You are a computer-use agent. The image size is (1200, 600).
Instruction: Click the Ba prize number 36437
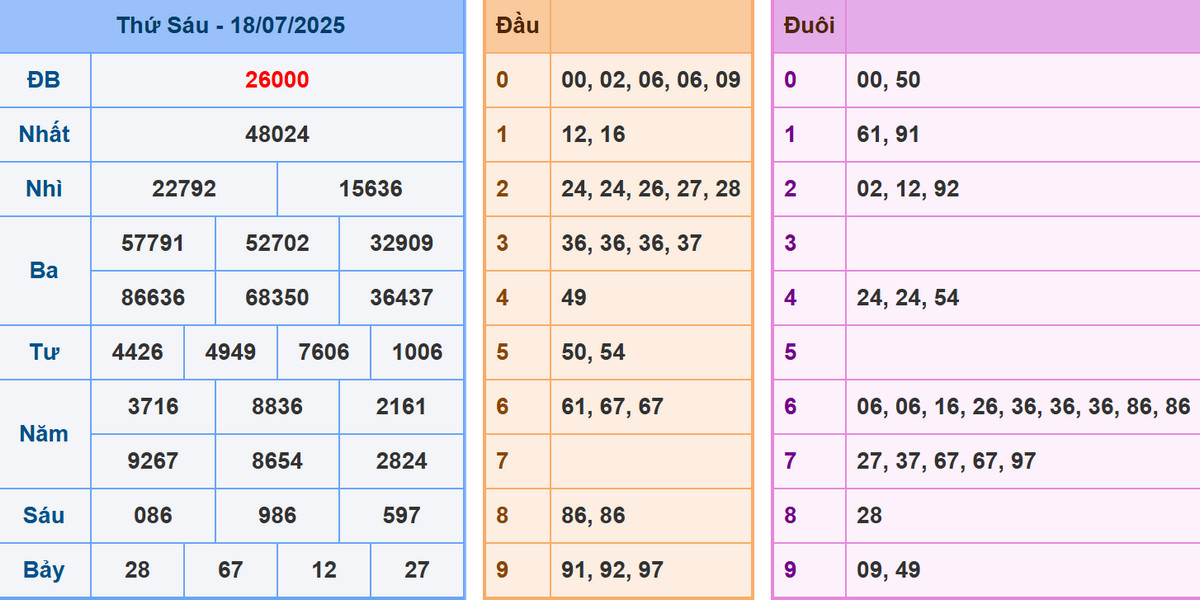[x=401, y=297]
